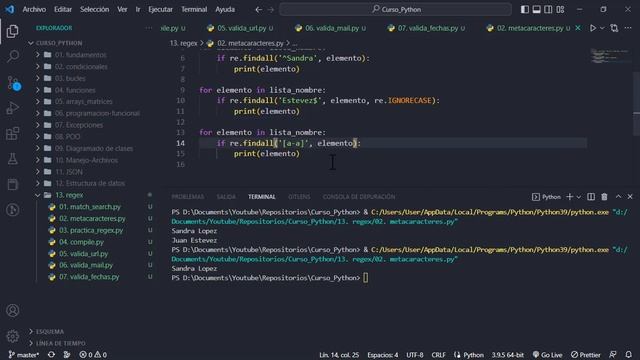640x360 pixels.
Task: Open the Explorer view in activity bar
Action: (x=12, y=31)
